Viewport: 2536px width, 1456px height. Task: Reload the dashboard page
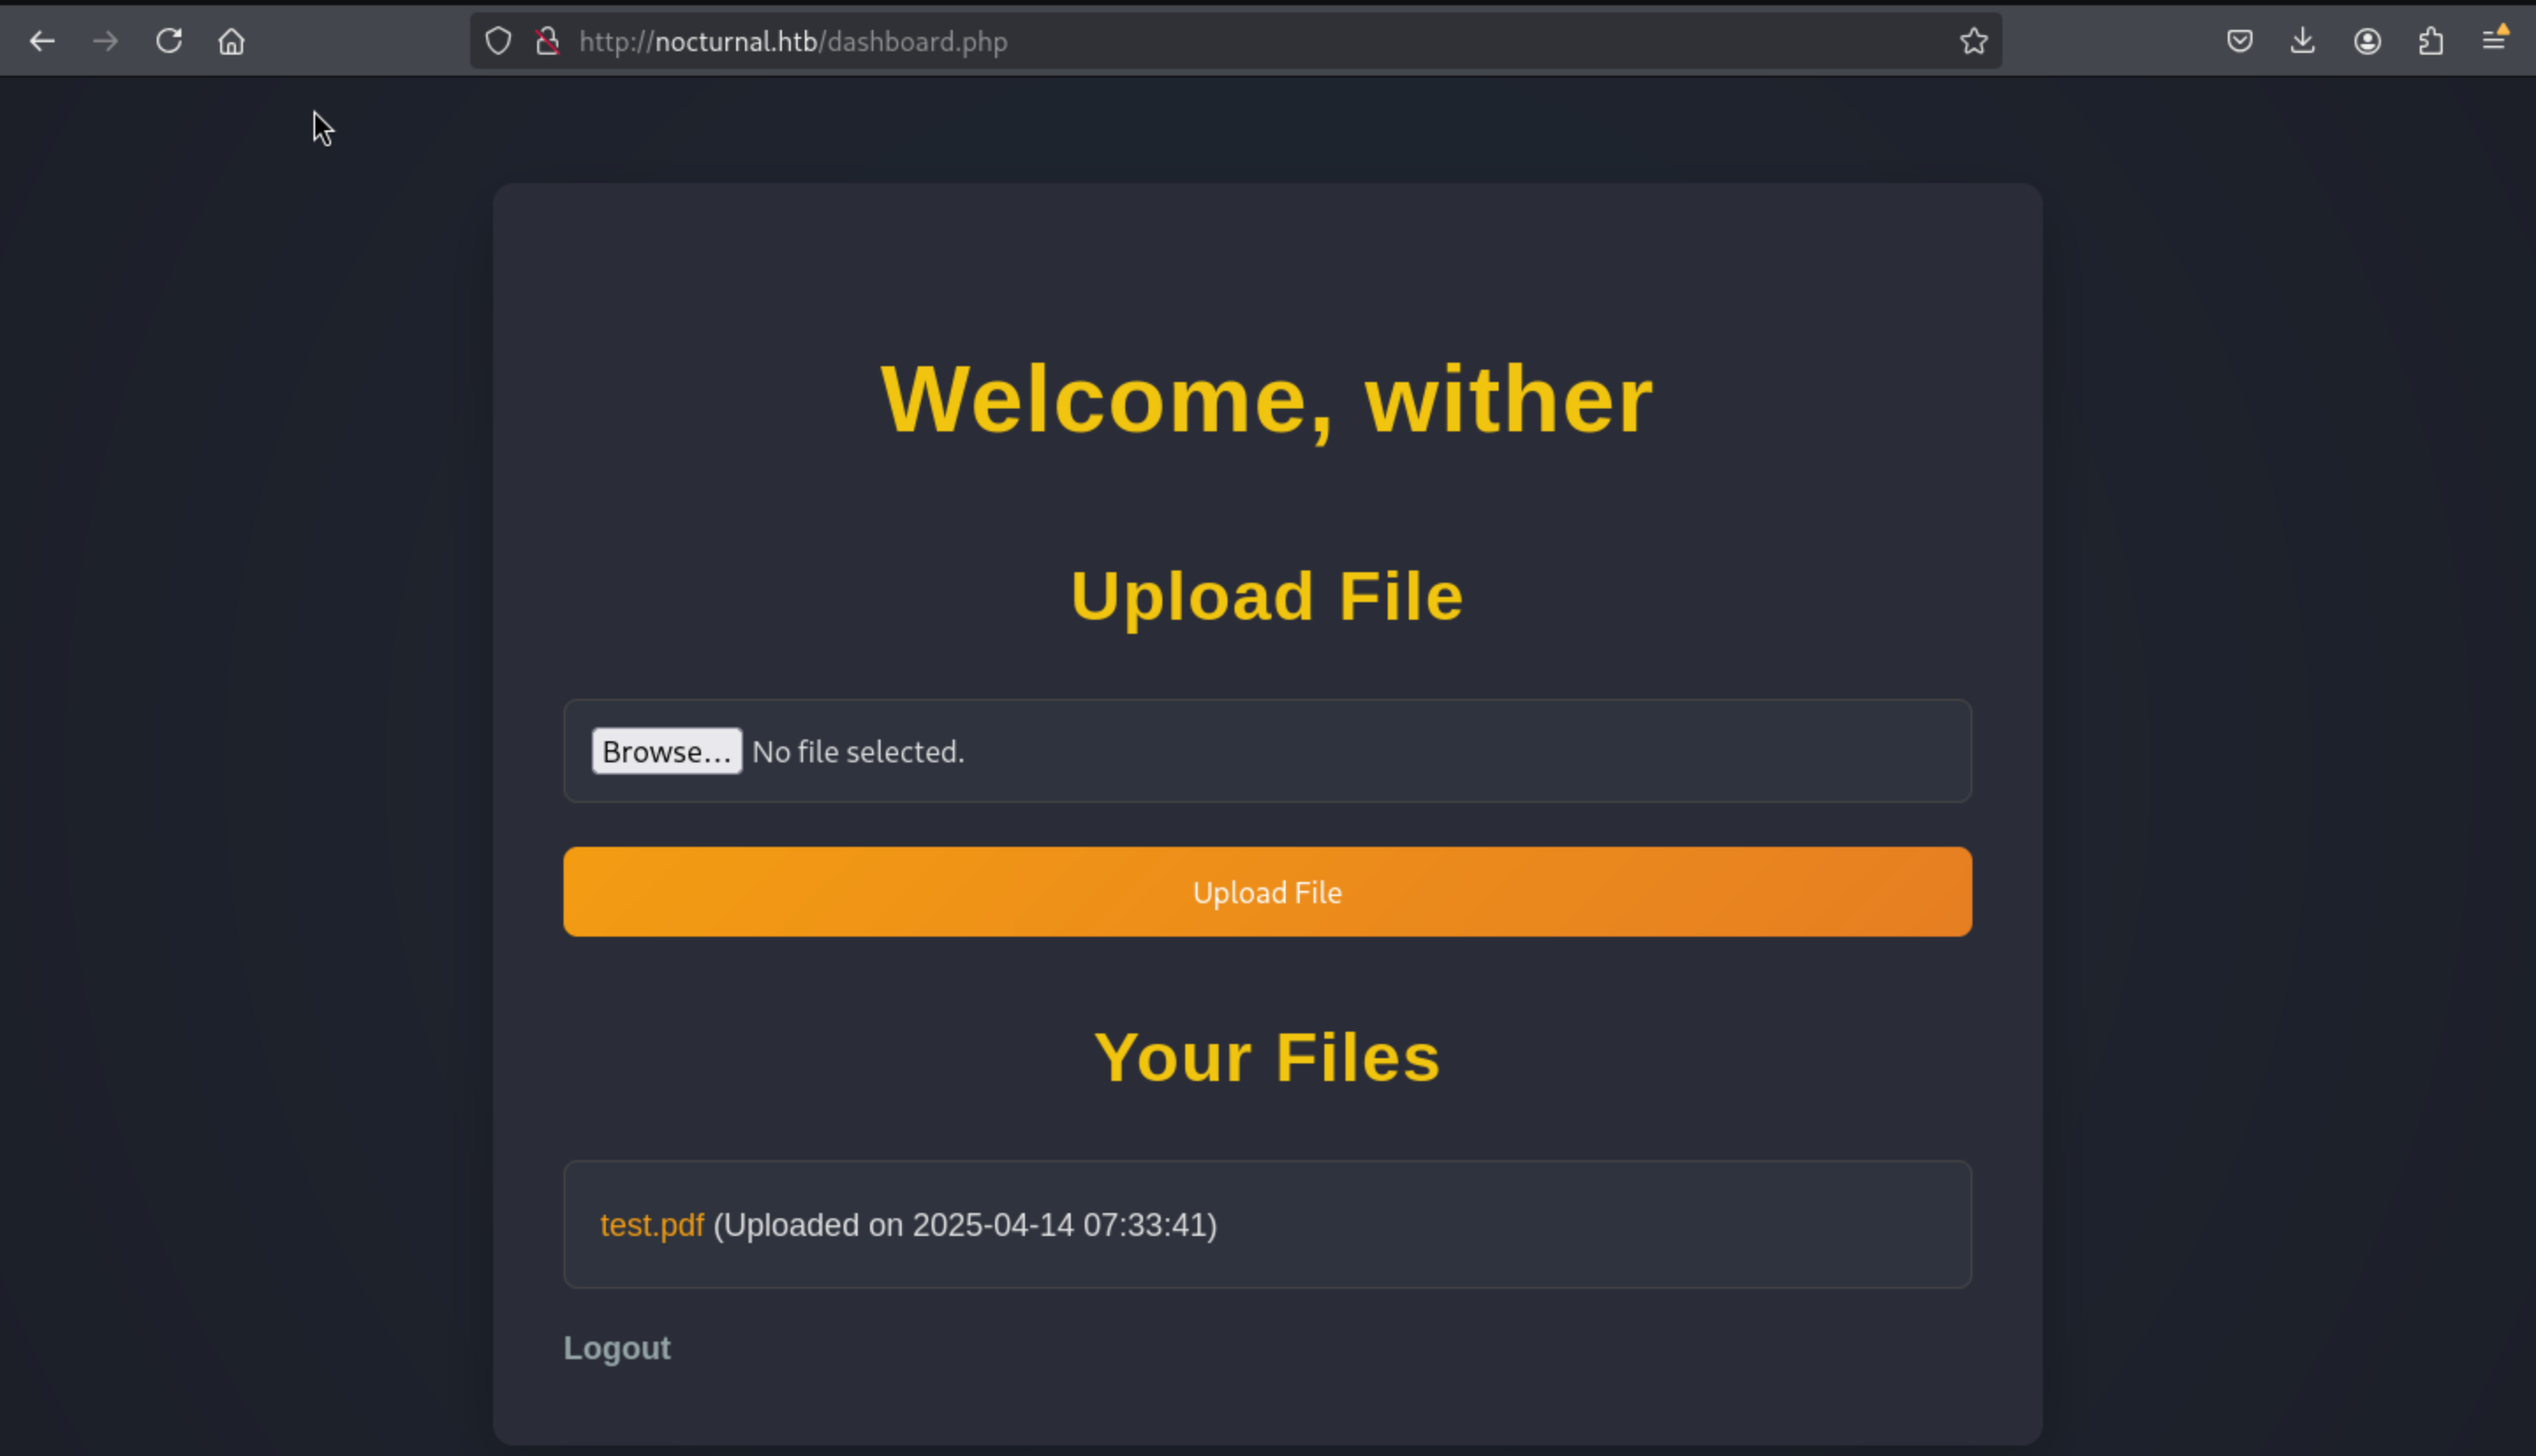click(169, 41)
